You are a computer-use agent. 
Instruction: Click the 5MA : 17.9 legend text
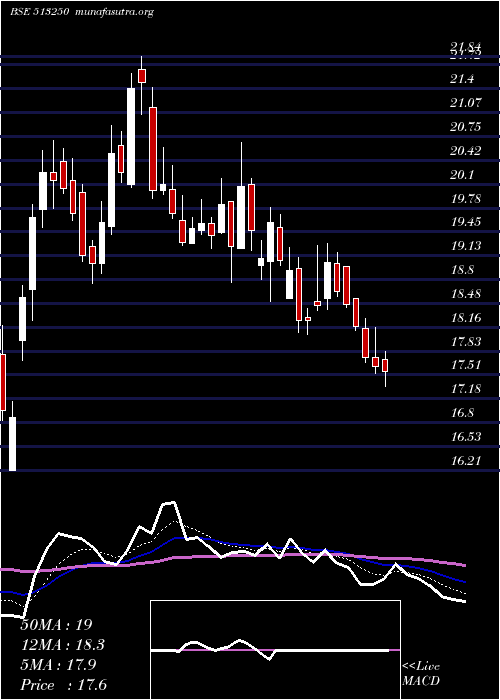click(x=58, y=665)
